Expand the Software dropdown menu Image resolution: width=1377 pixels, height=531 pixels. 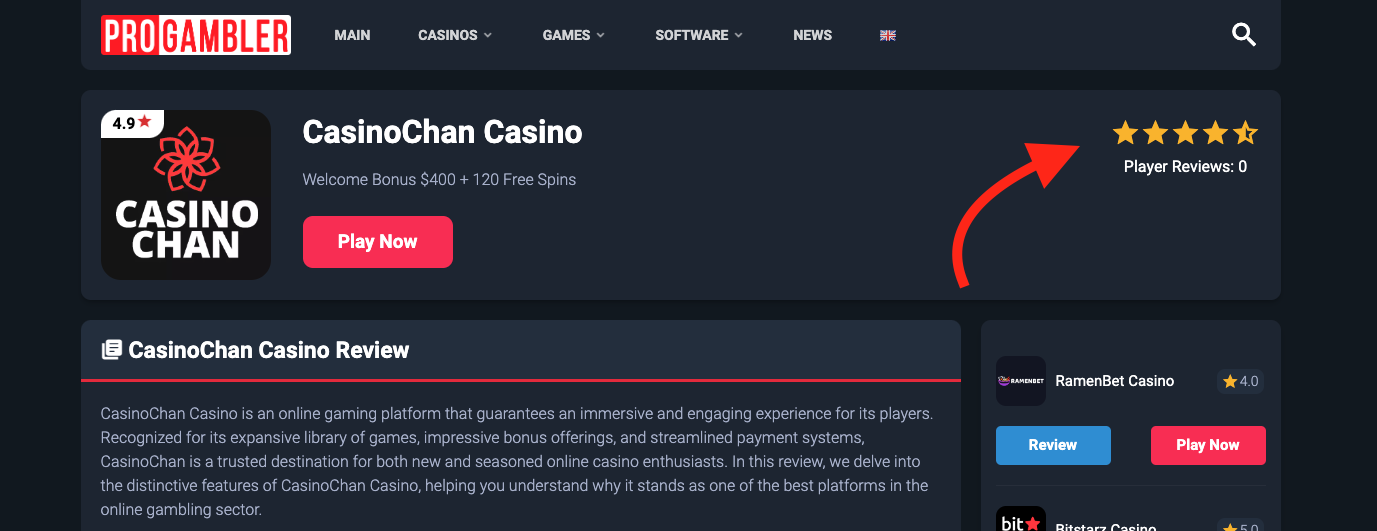(698, 35)
